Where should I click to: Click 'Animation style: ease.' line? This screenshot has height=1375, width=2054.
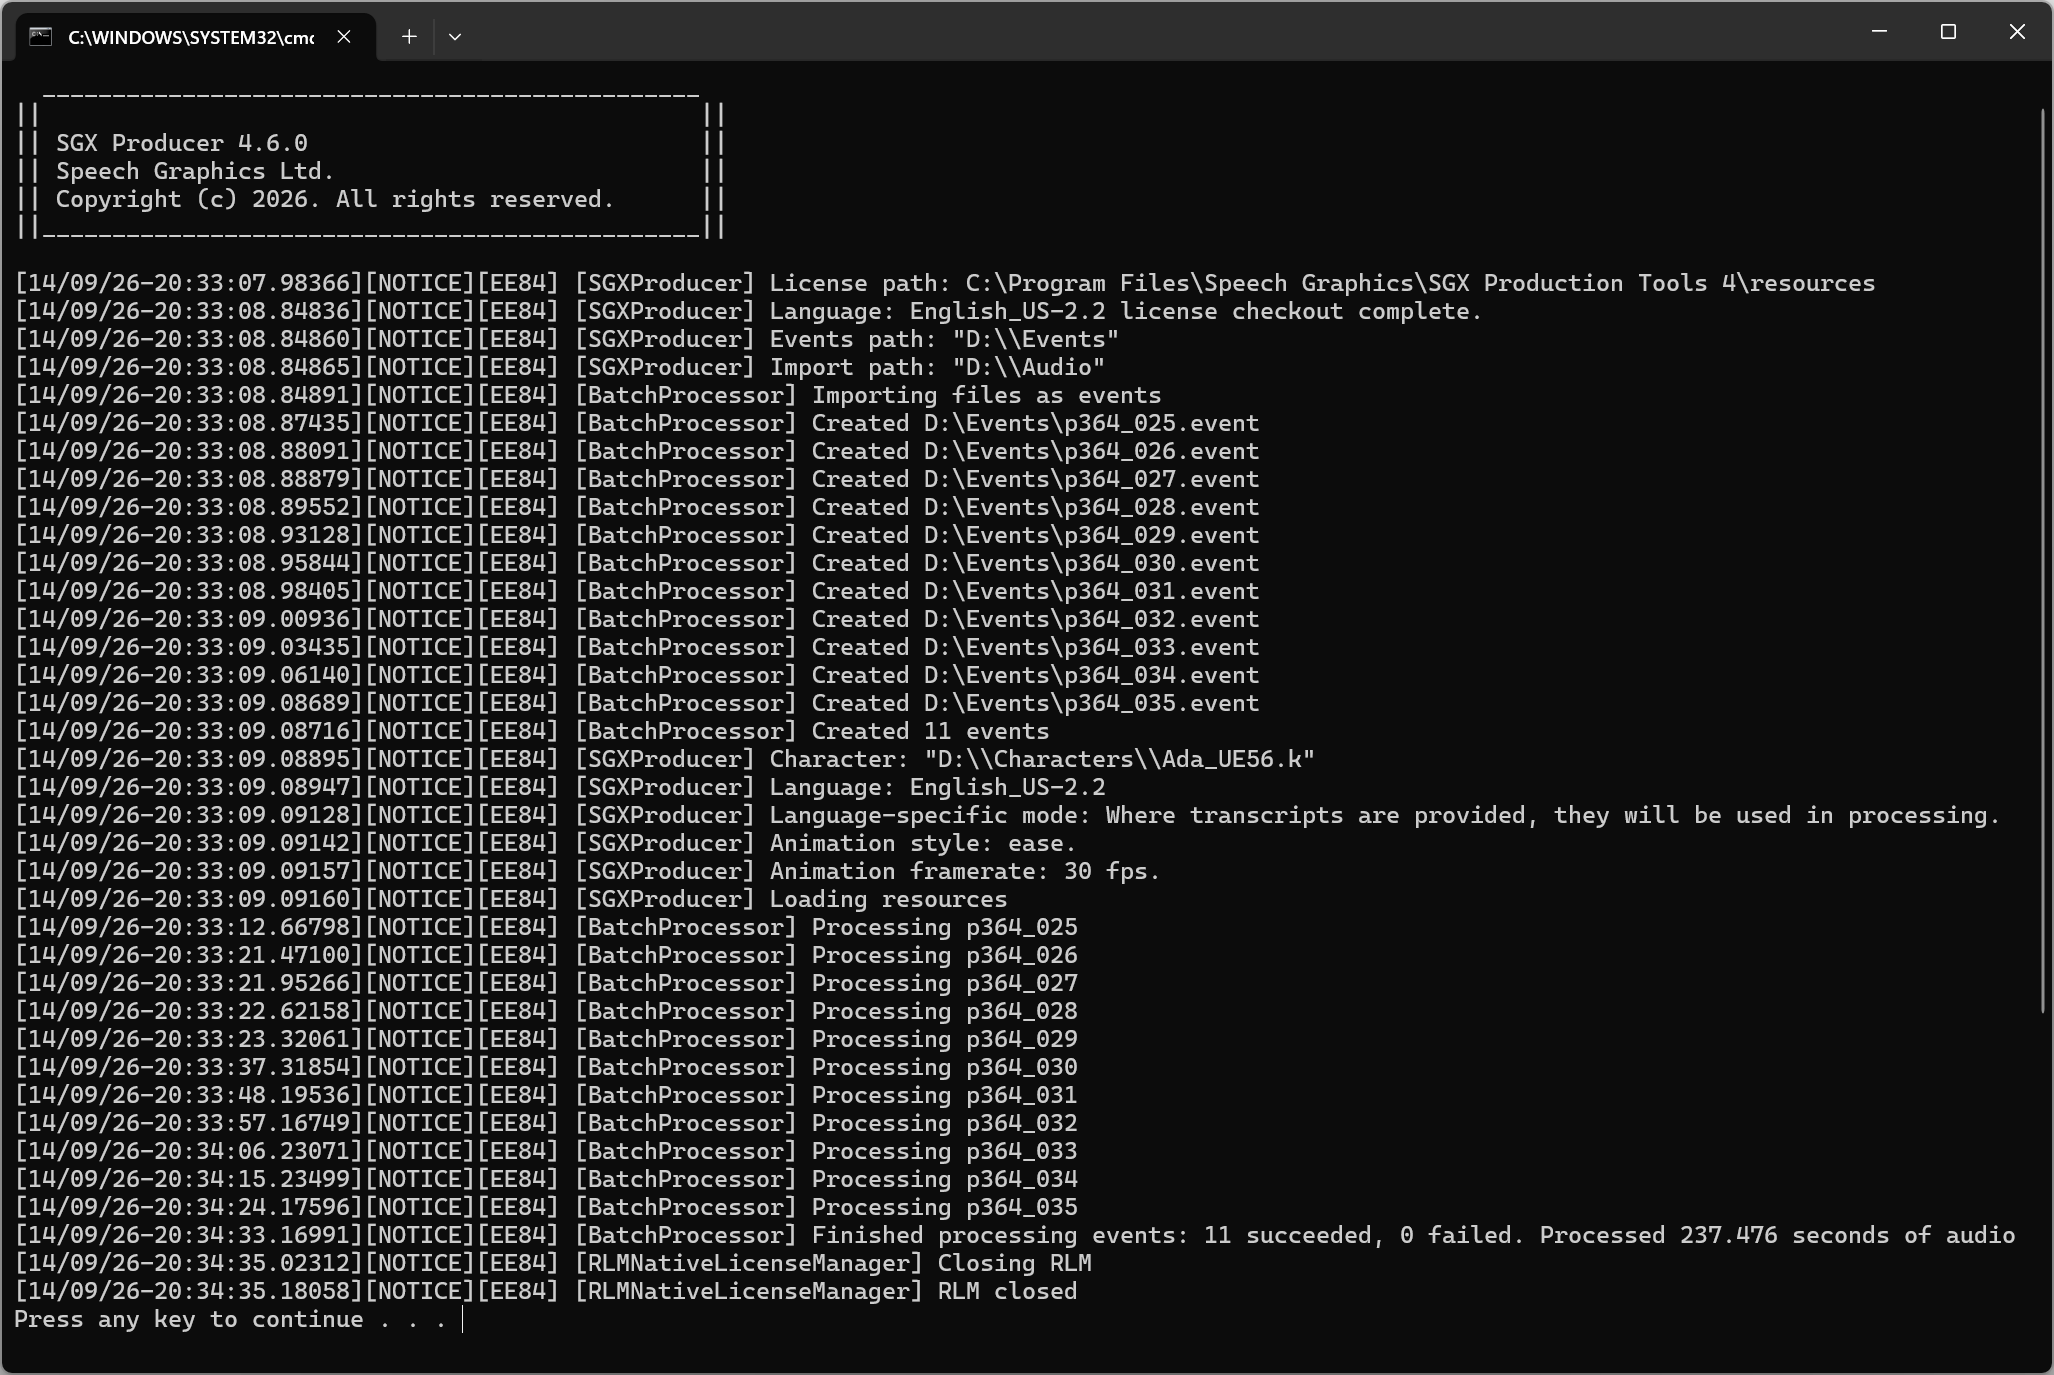coord(546,843)
